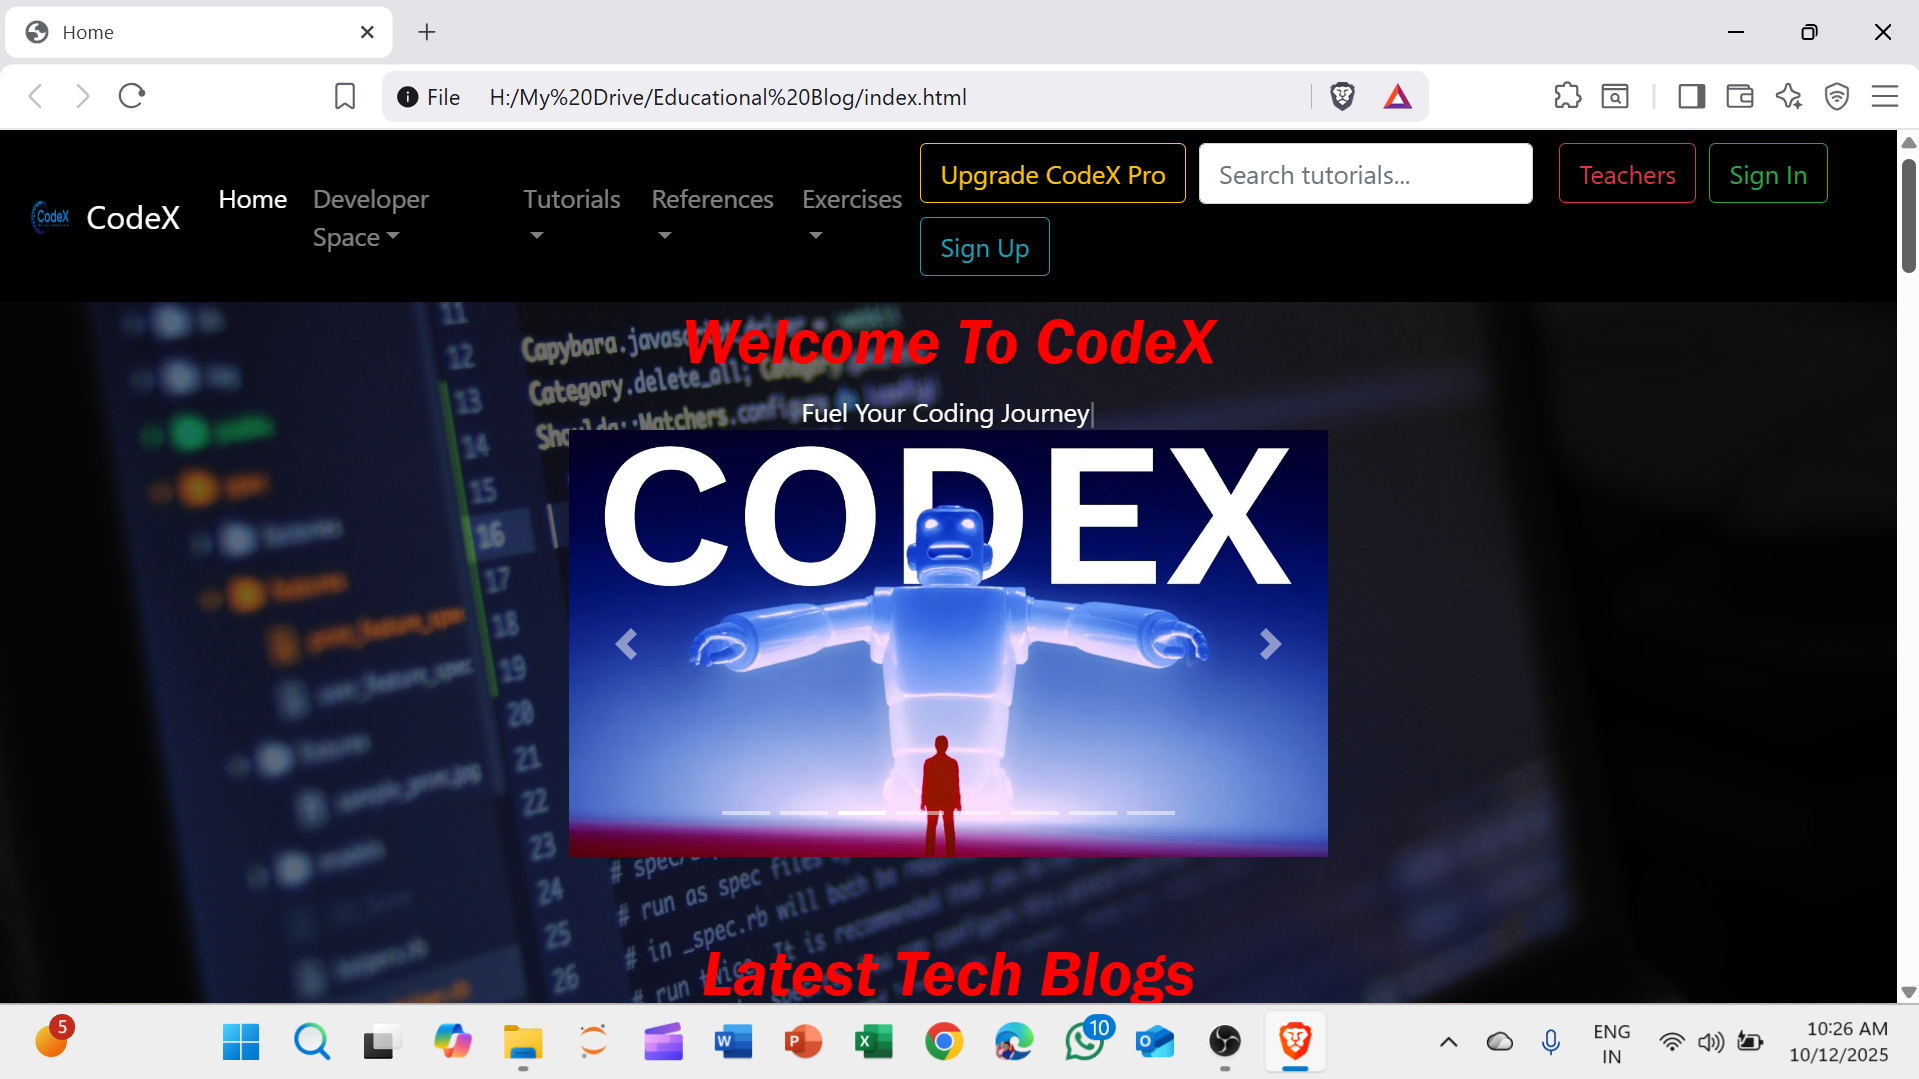This screenshot has height=1079, width=1919.
Task: Toggle Brave Shields for this site
Action: [x=1342, y=96]
